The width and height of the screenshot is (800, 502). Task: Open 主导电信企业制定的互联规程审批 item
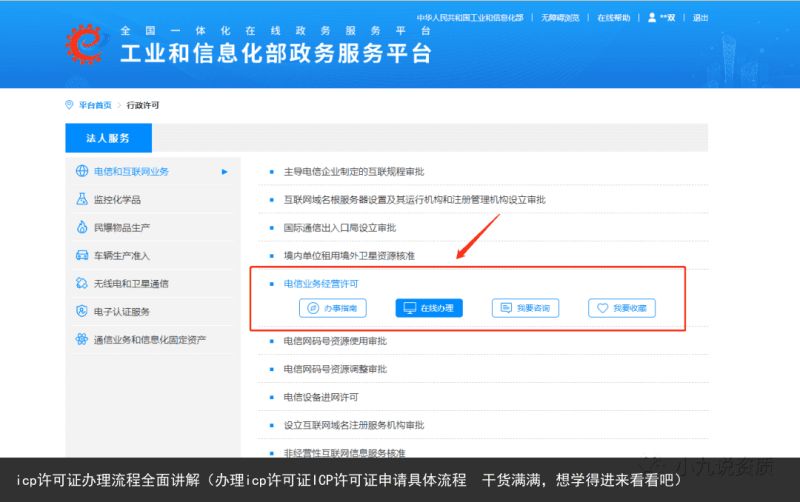tap(354, 171)
